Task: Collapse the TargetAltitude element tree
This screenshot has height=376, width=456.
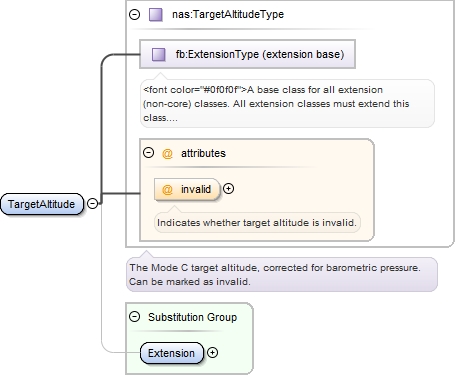Action: pyautogui.click(x=92, y=203)
